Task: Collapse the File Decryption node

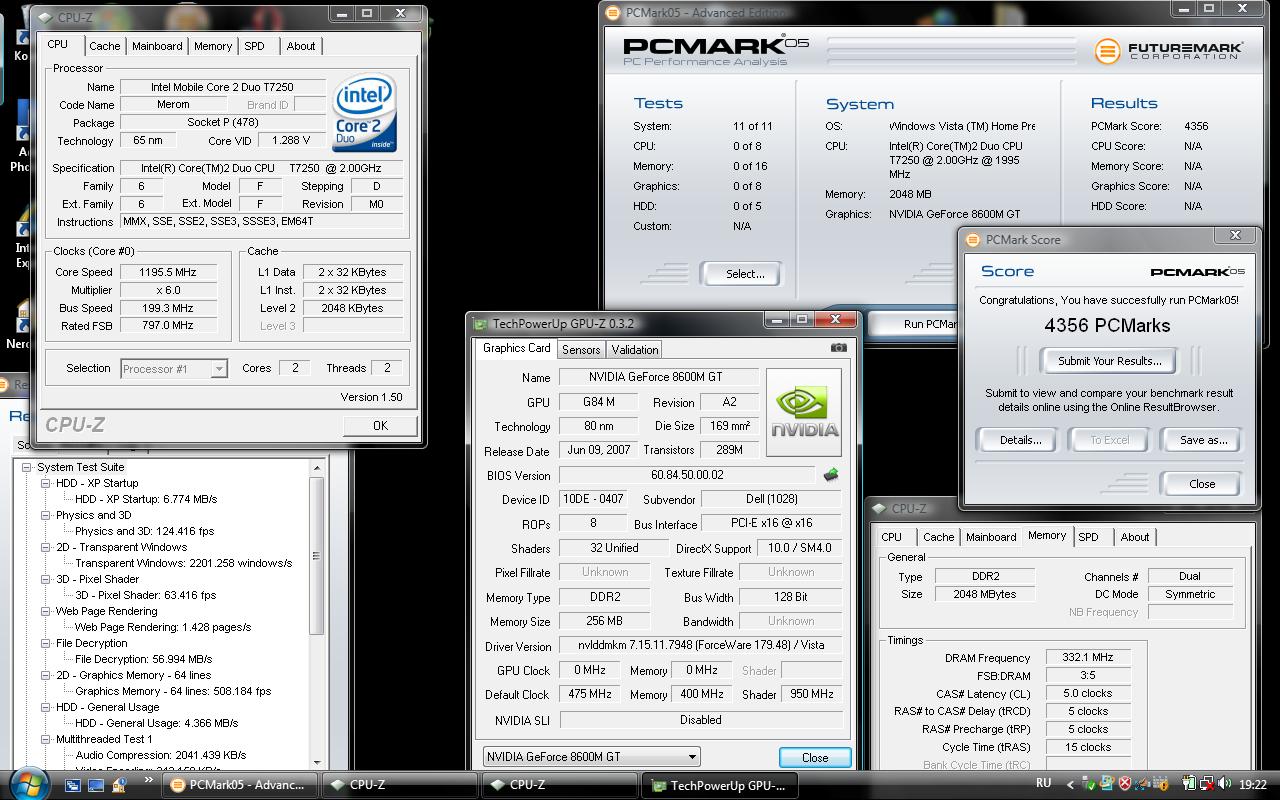Action: pos(46,643)
